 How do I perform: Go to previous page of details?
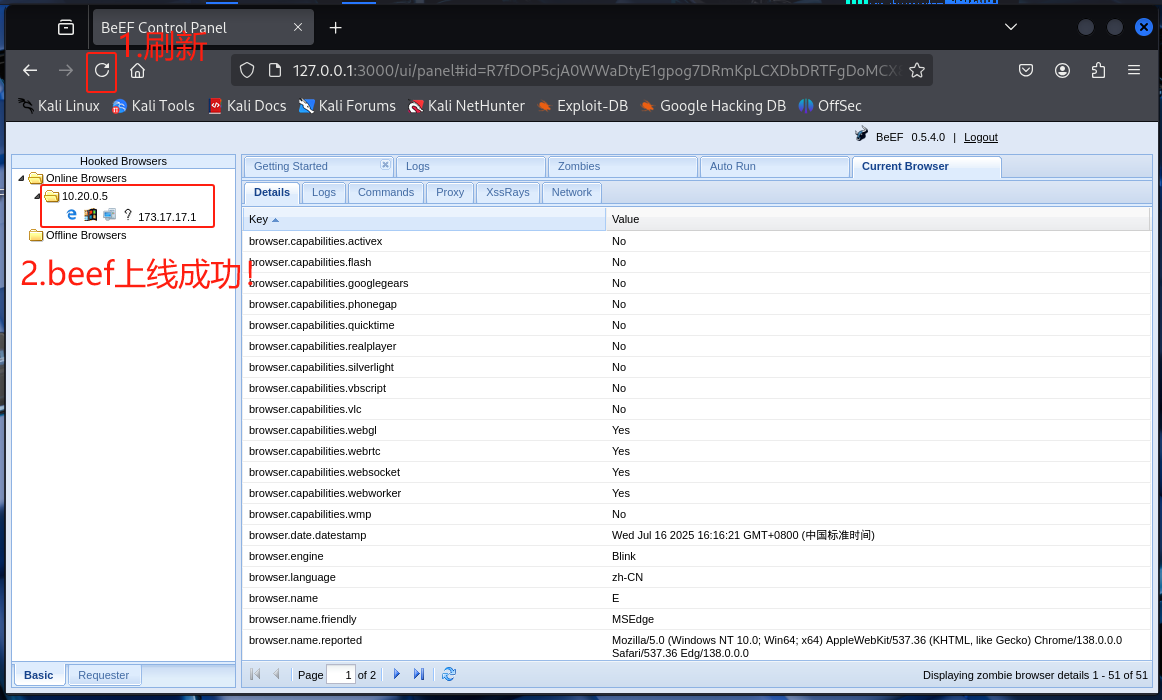point(276,674)
